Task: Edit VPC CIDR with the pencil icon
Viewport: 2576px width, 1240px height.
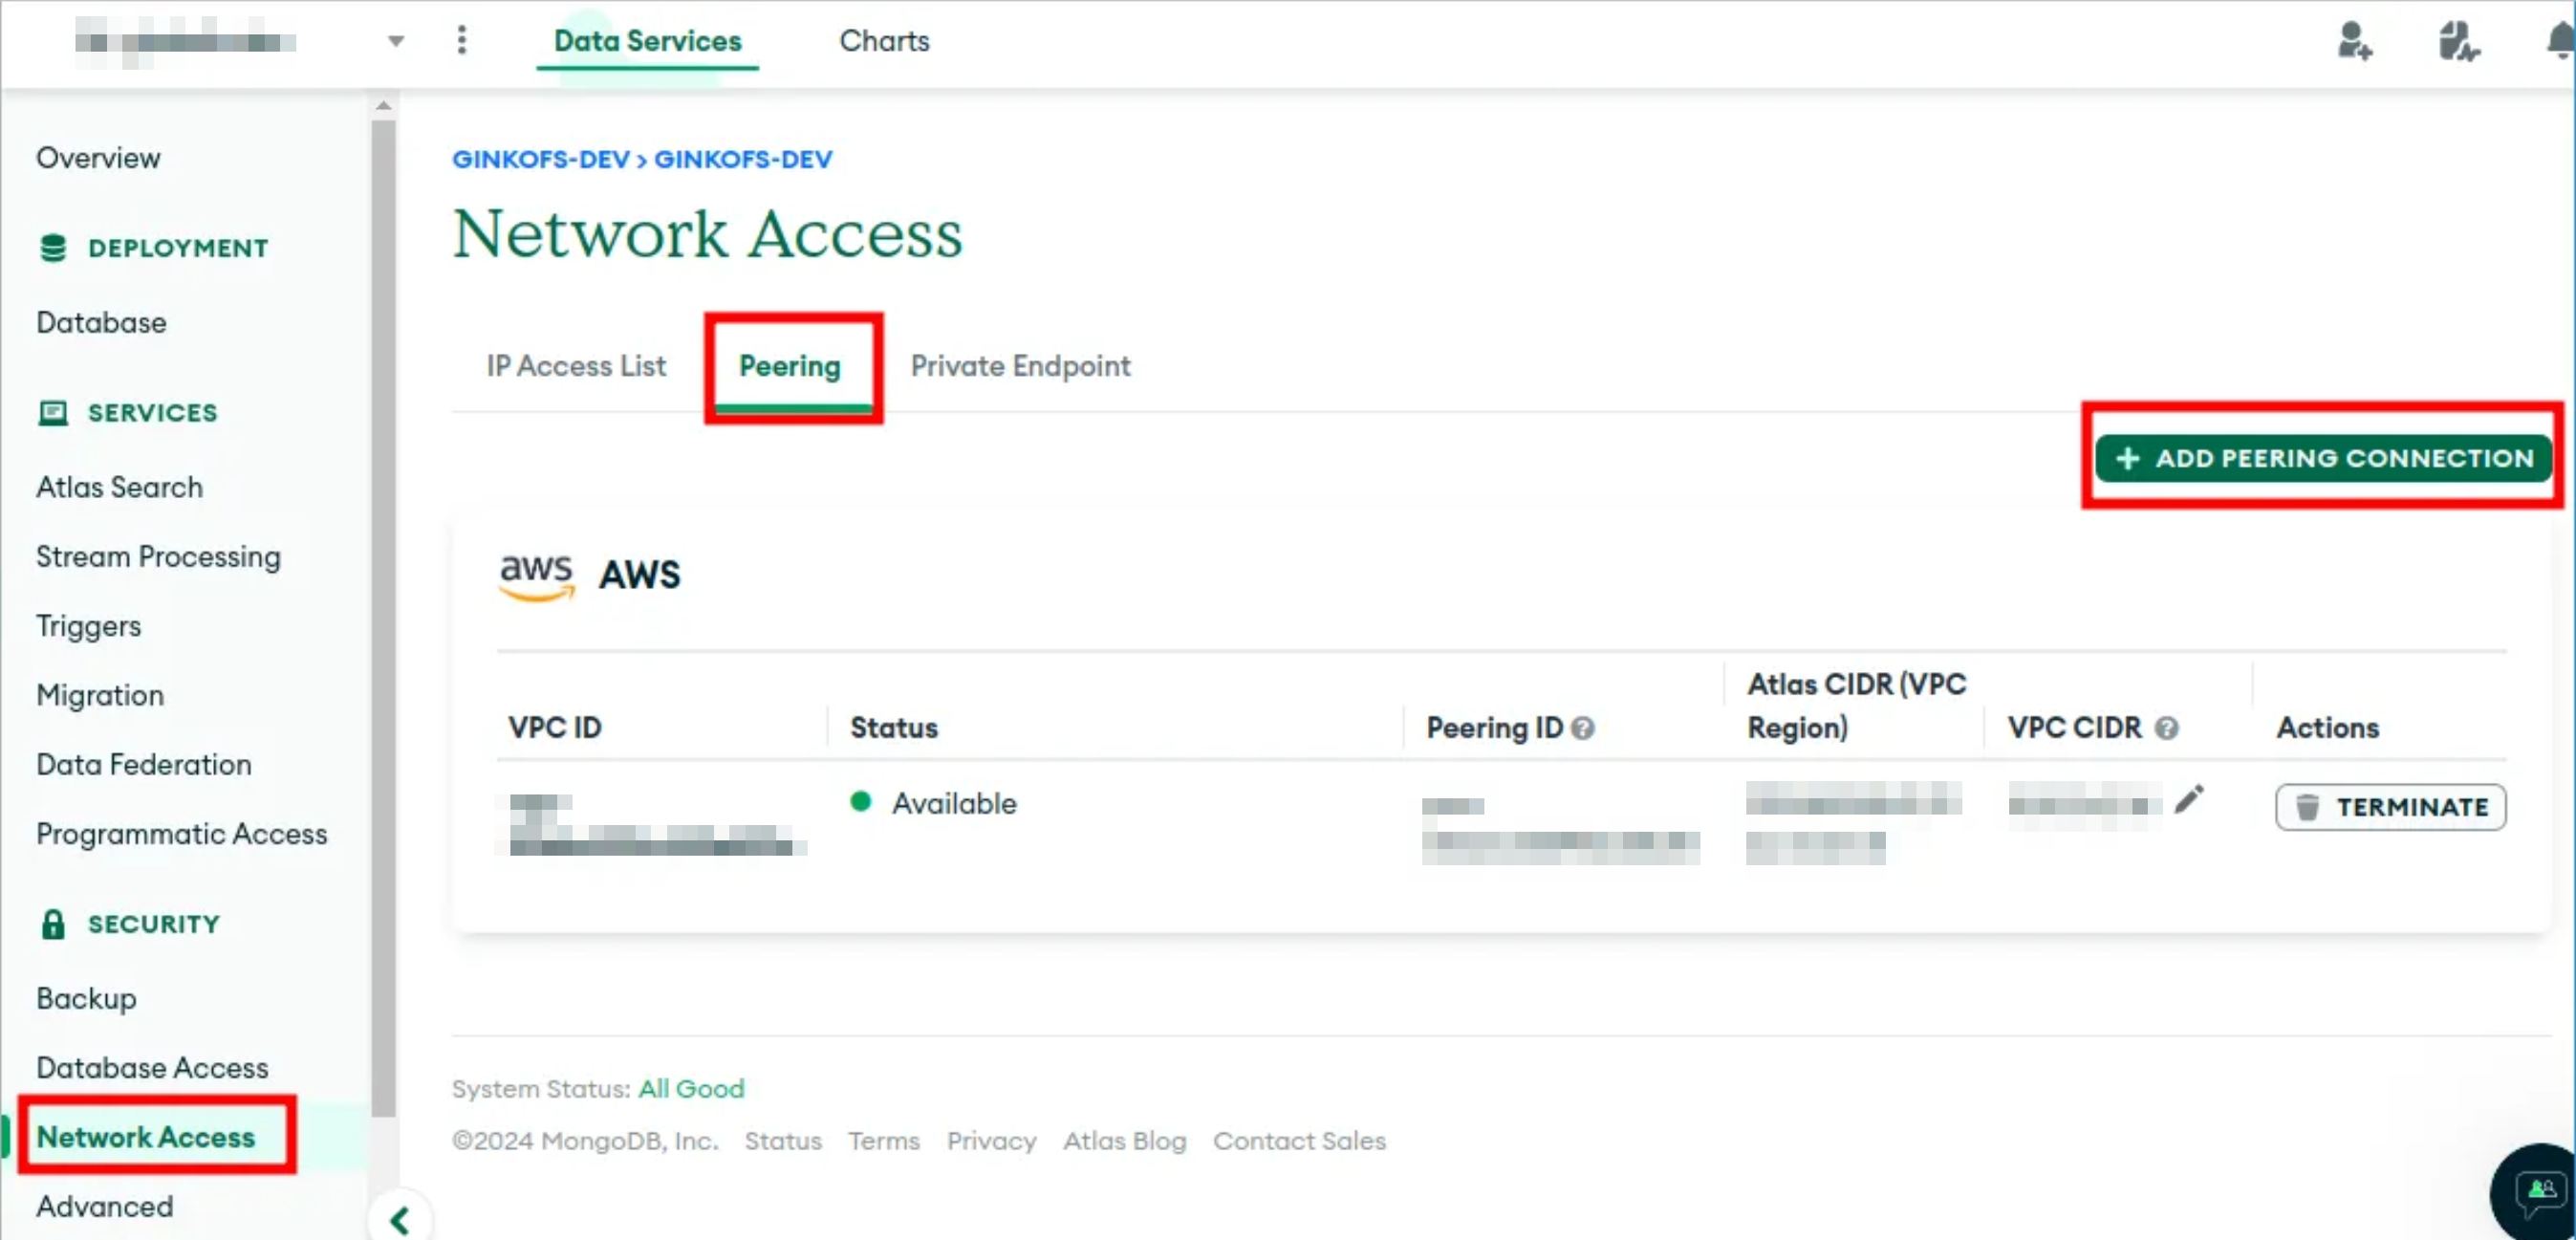Action: 2189,799
